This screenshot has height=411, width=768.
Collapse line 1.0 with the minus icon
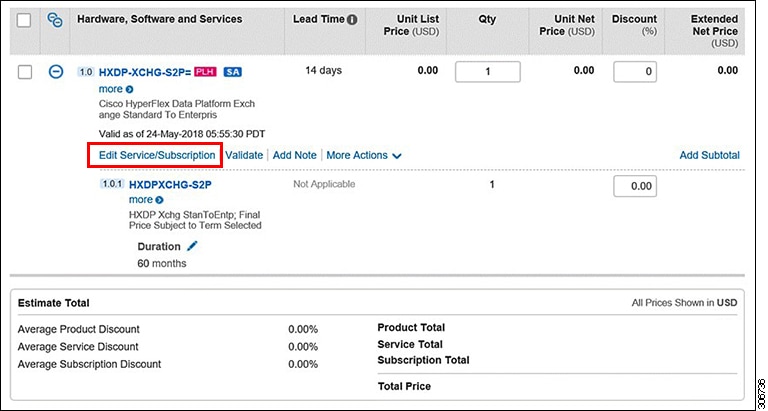(55, 72)
